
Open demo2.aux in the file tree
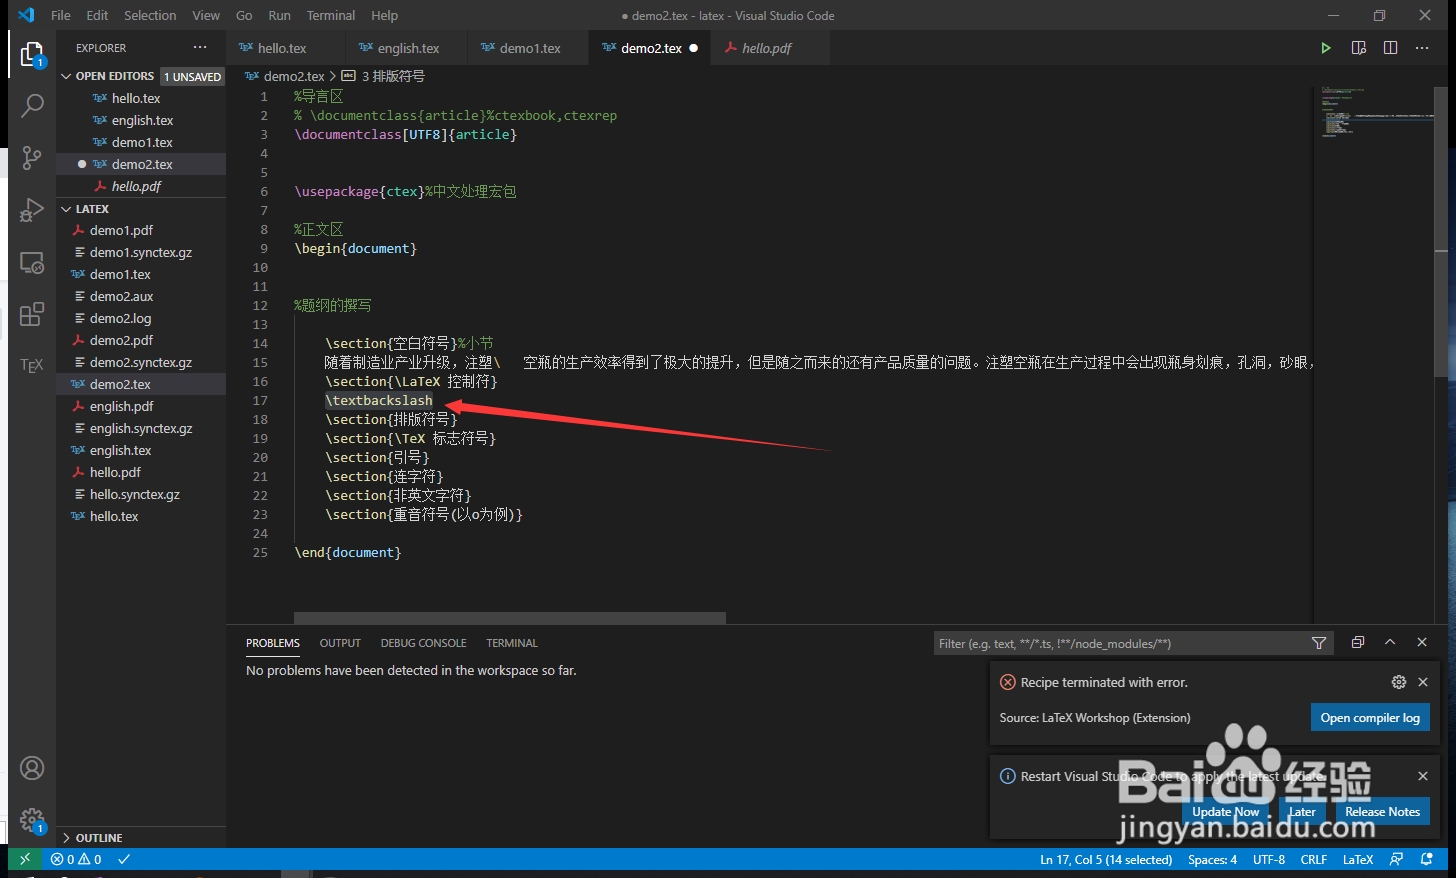pyautogui.click(x=121, y=296)
